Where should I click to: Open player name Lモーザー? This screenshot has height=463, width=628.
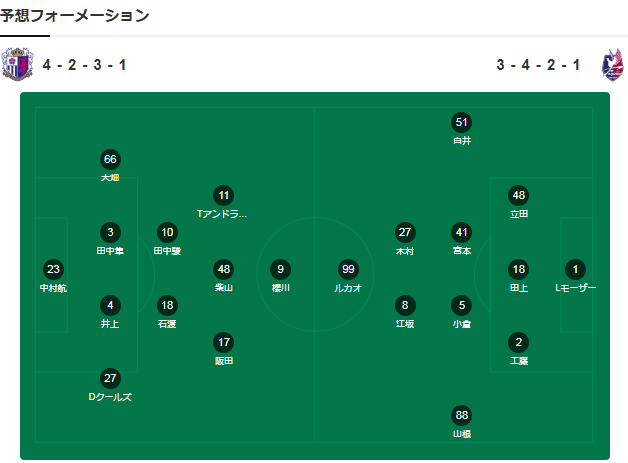(x=575, y=288)
